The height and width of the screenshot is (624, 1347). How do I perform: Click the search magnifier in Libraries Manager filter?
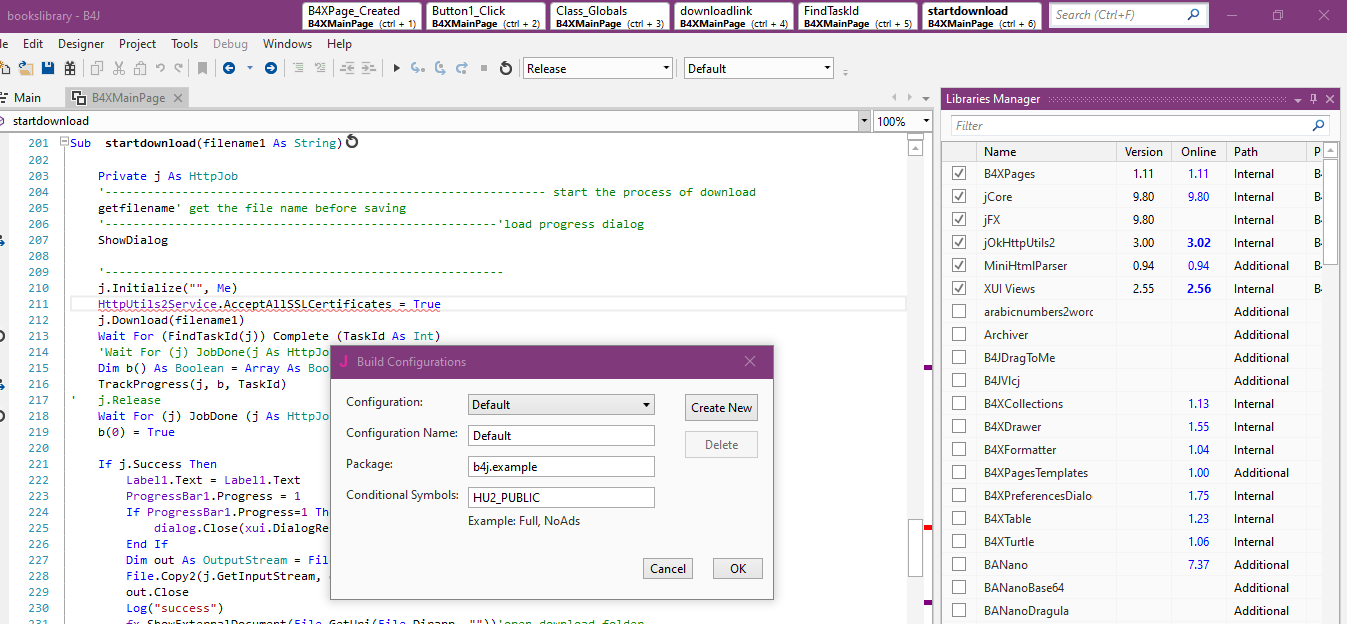click(x=1319, y=126)
